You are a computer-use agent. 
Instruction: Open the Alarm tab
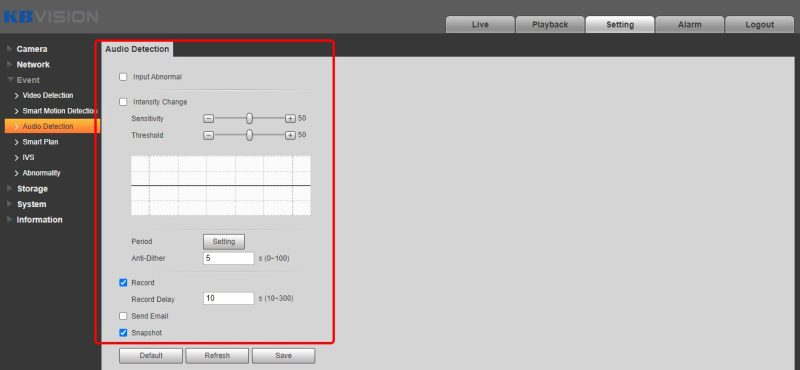click(690, 24)
